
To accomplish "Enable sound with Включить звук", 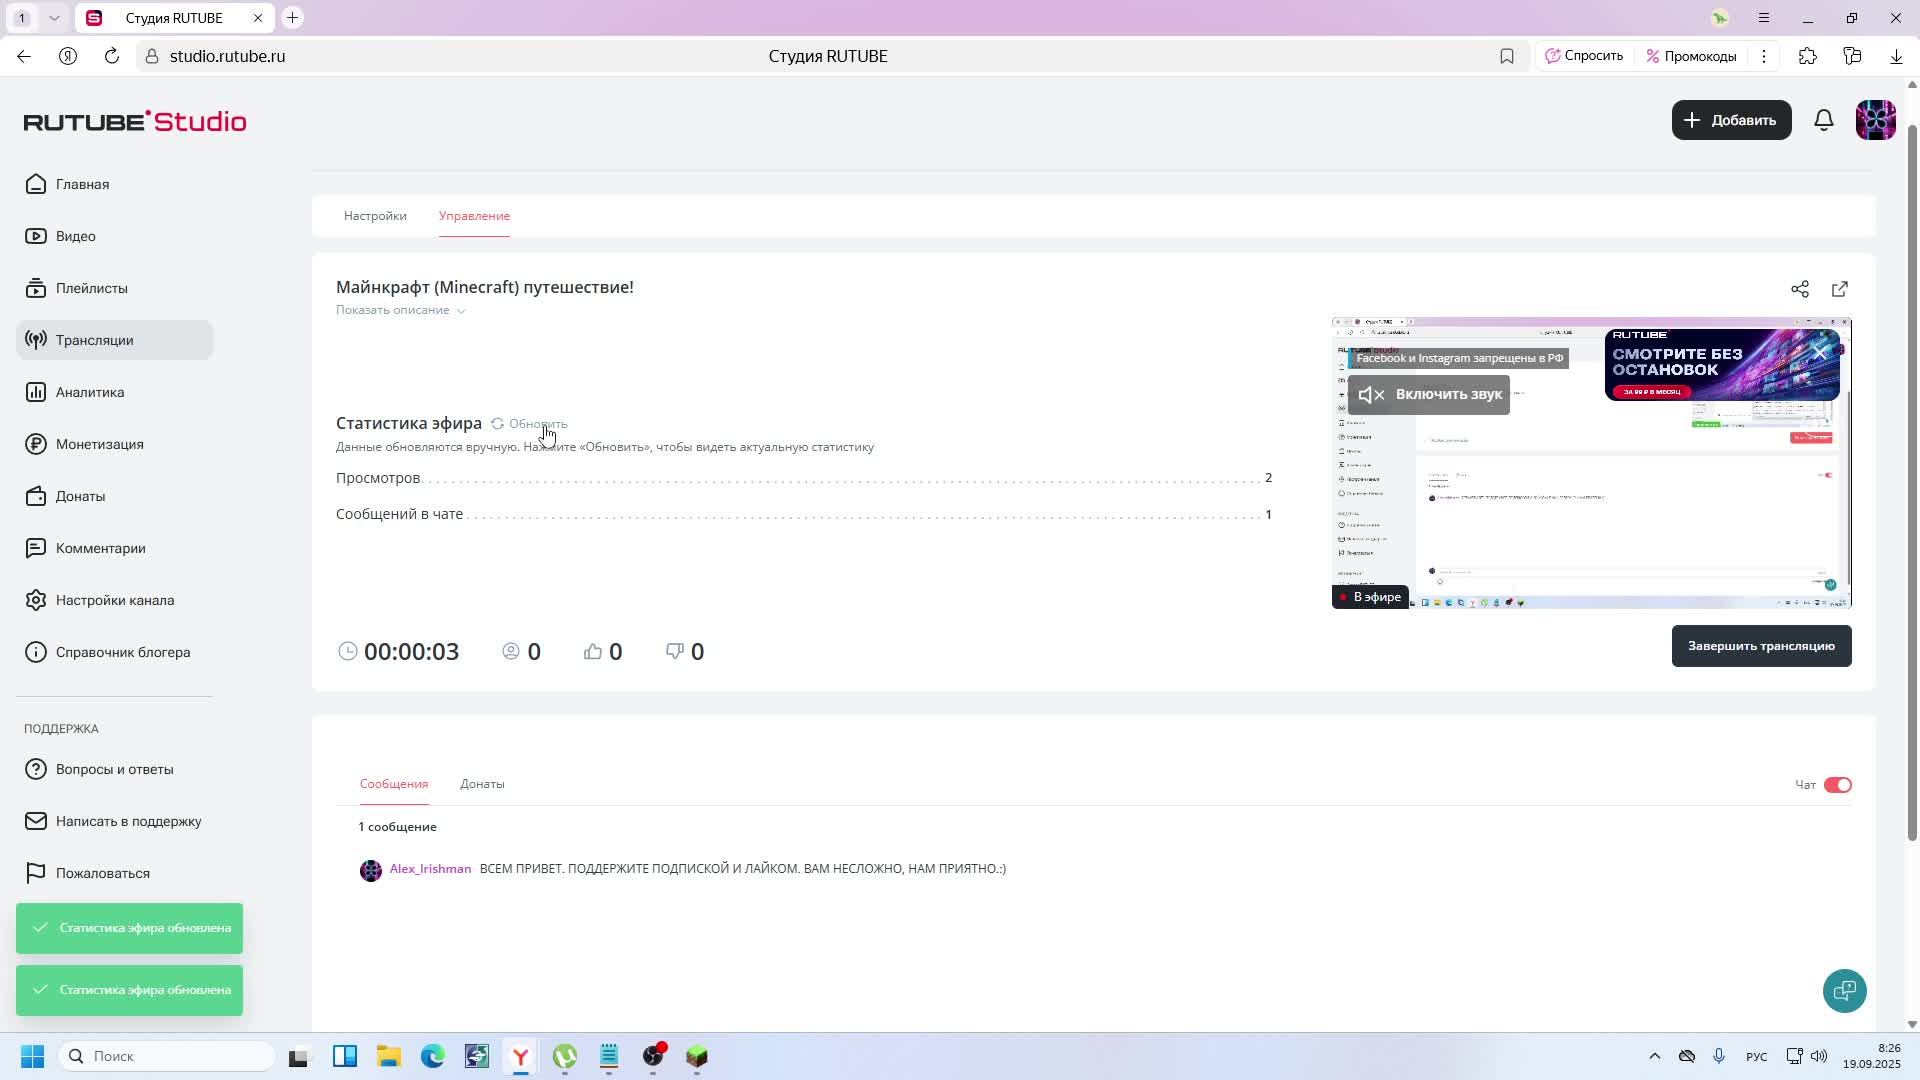I will click(x=1429, y=394).
